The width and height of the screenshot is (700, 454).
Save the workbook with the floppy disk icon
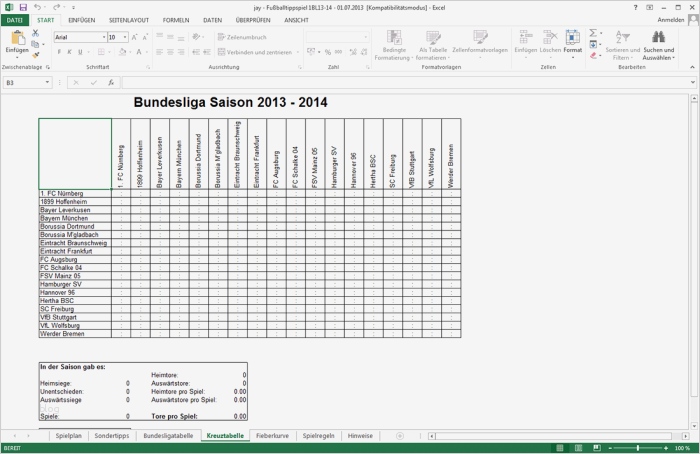pyautogui.click(x=23, y=8)
